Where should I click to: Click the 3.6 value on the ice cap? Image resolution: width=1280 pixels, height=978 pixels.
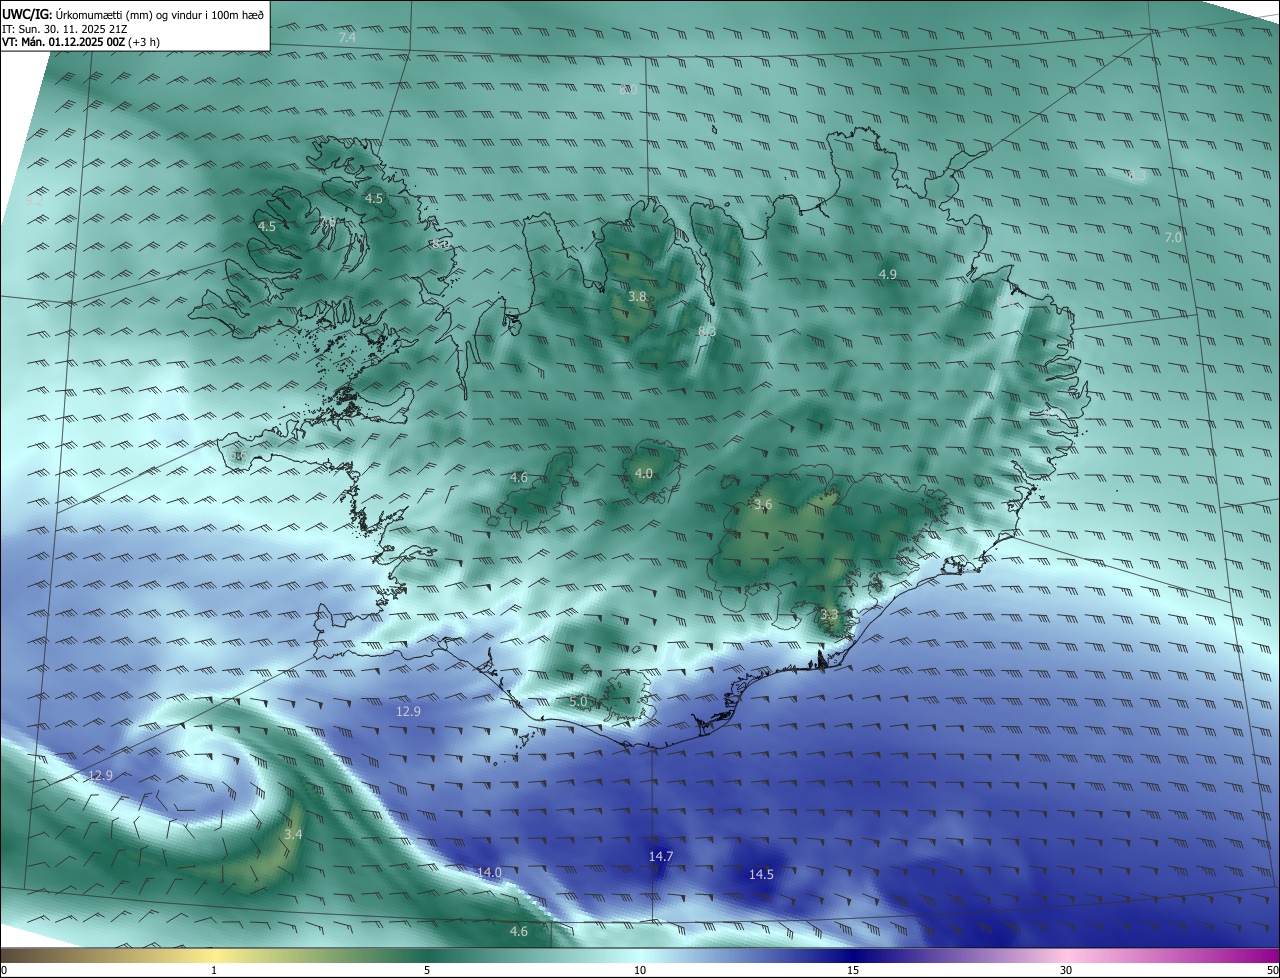pos(763,504)
